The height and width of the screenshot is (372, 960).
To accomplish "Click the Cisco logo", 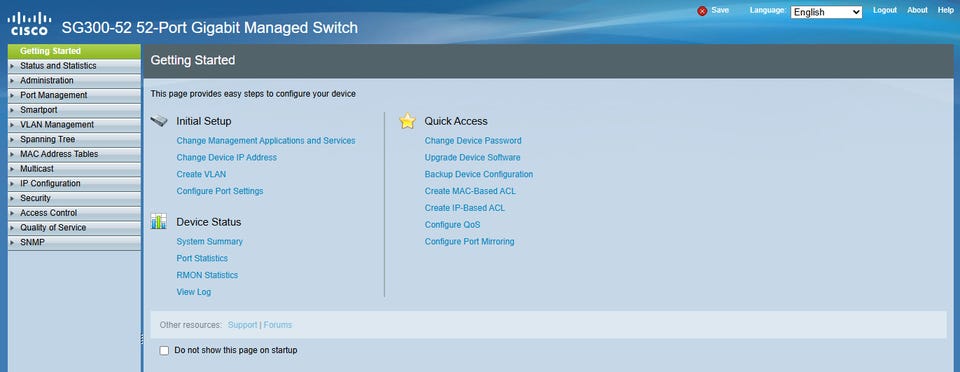I will pyautogui.click(x=29, y=24).
